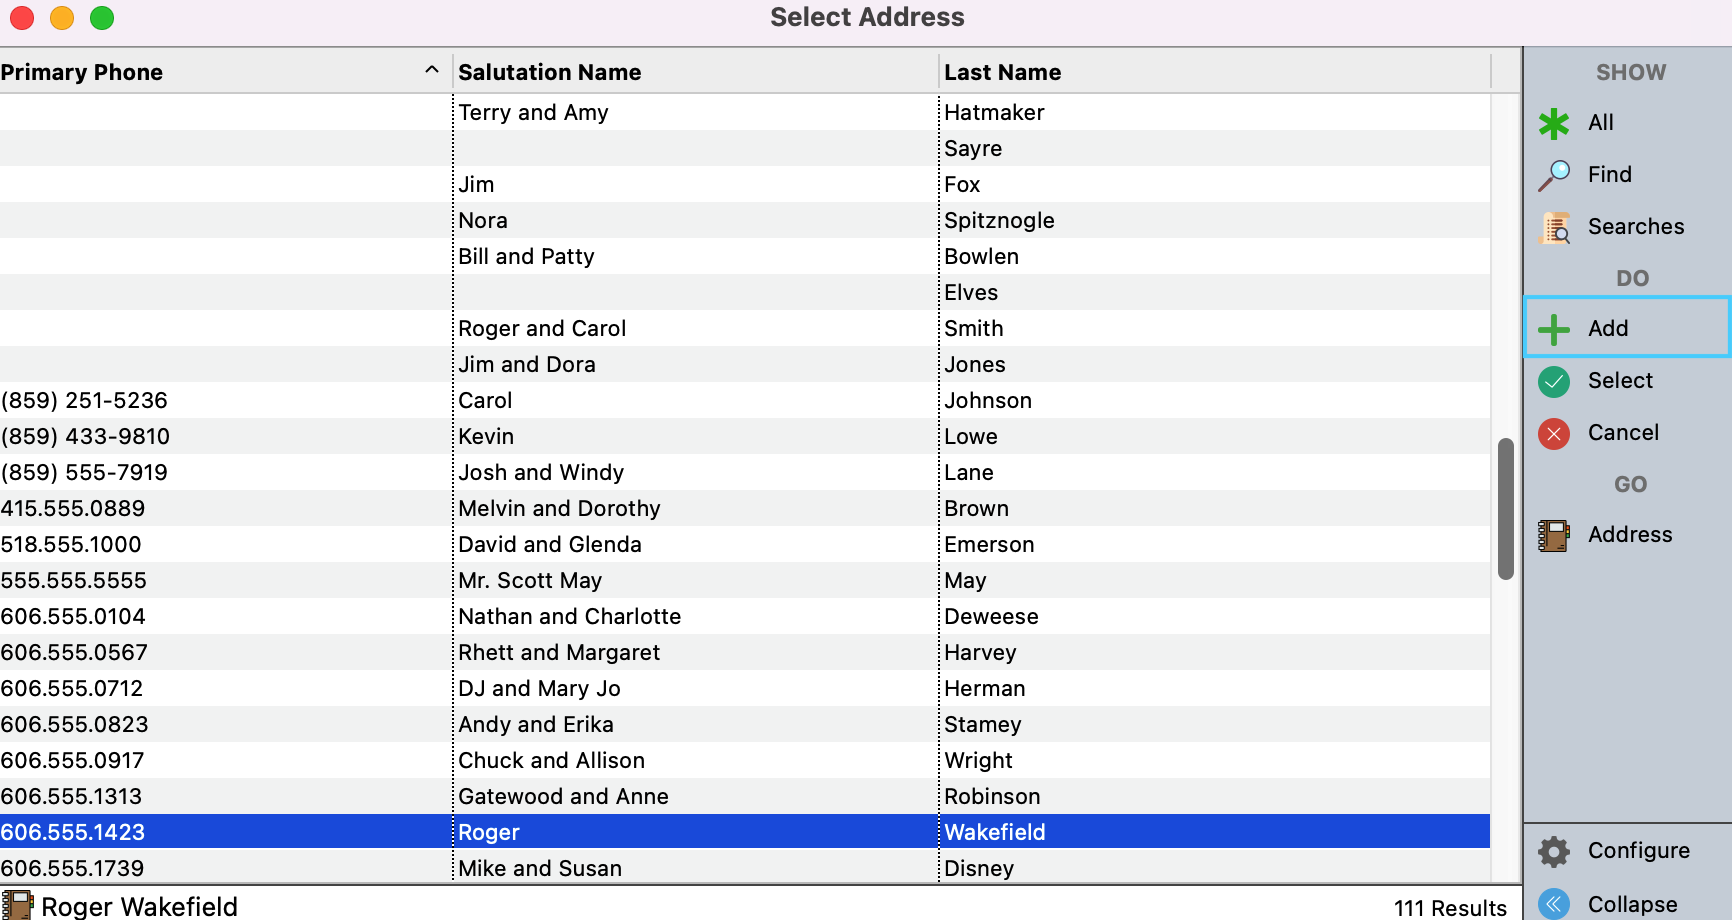Click the Cancel label in sidebar
Viewport: 1732px width, 920px height.
1622,432
